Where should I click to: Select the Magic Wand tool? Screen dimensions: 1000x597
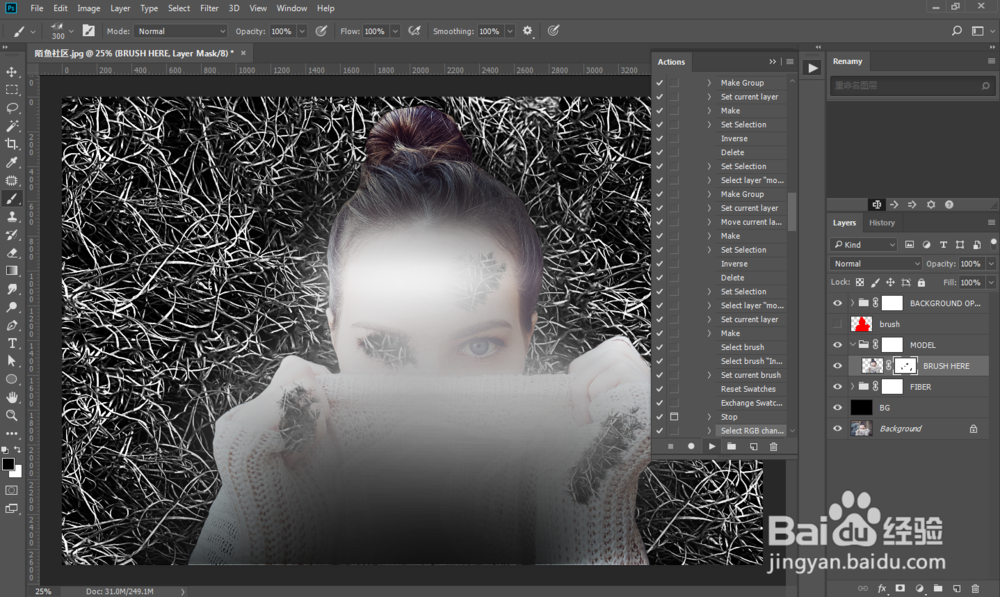click(x=11, y=126)
